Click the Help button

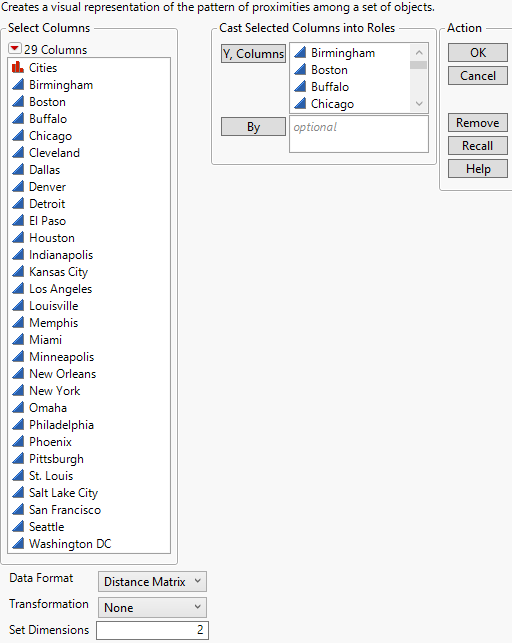coord(478,169)
